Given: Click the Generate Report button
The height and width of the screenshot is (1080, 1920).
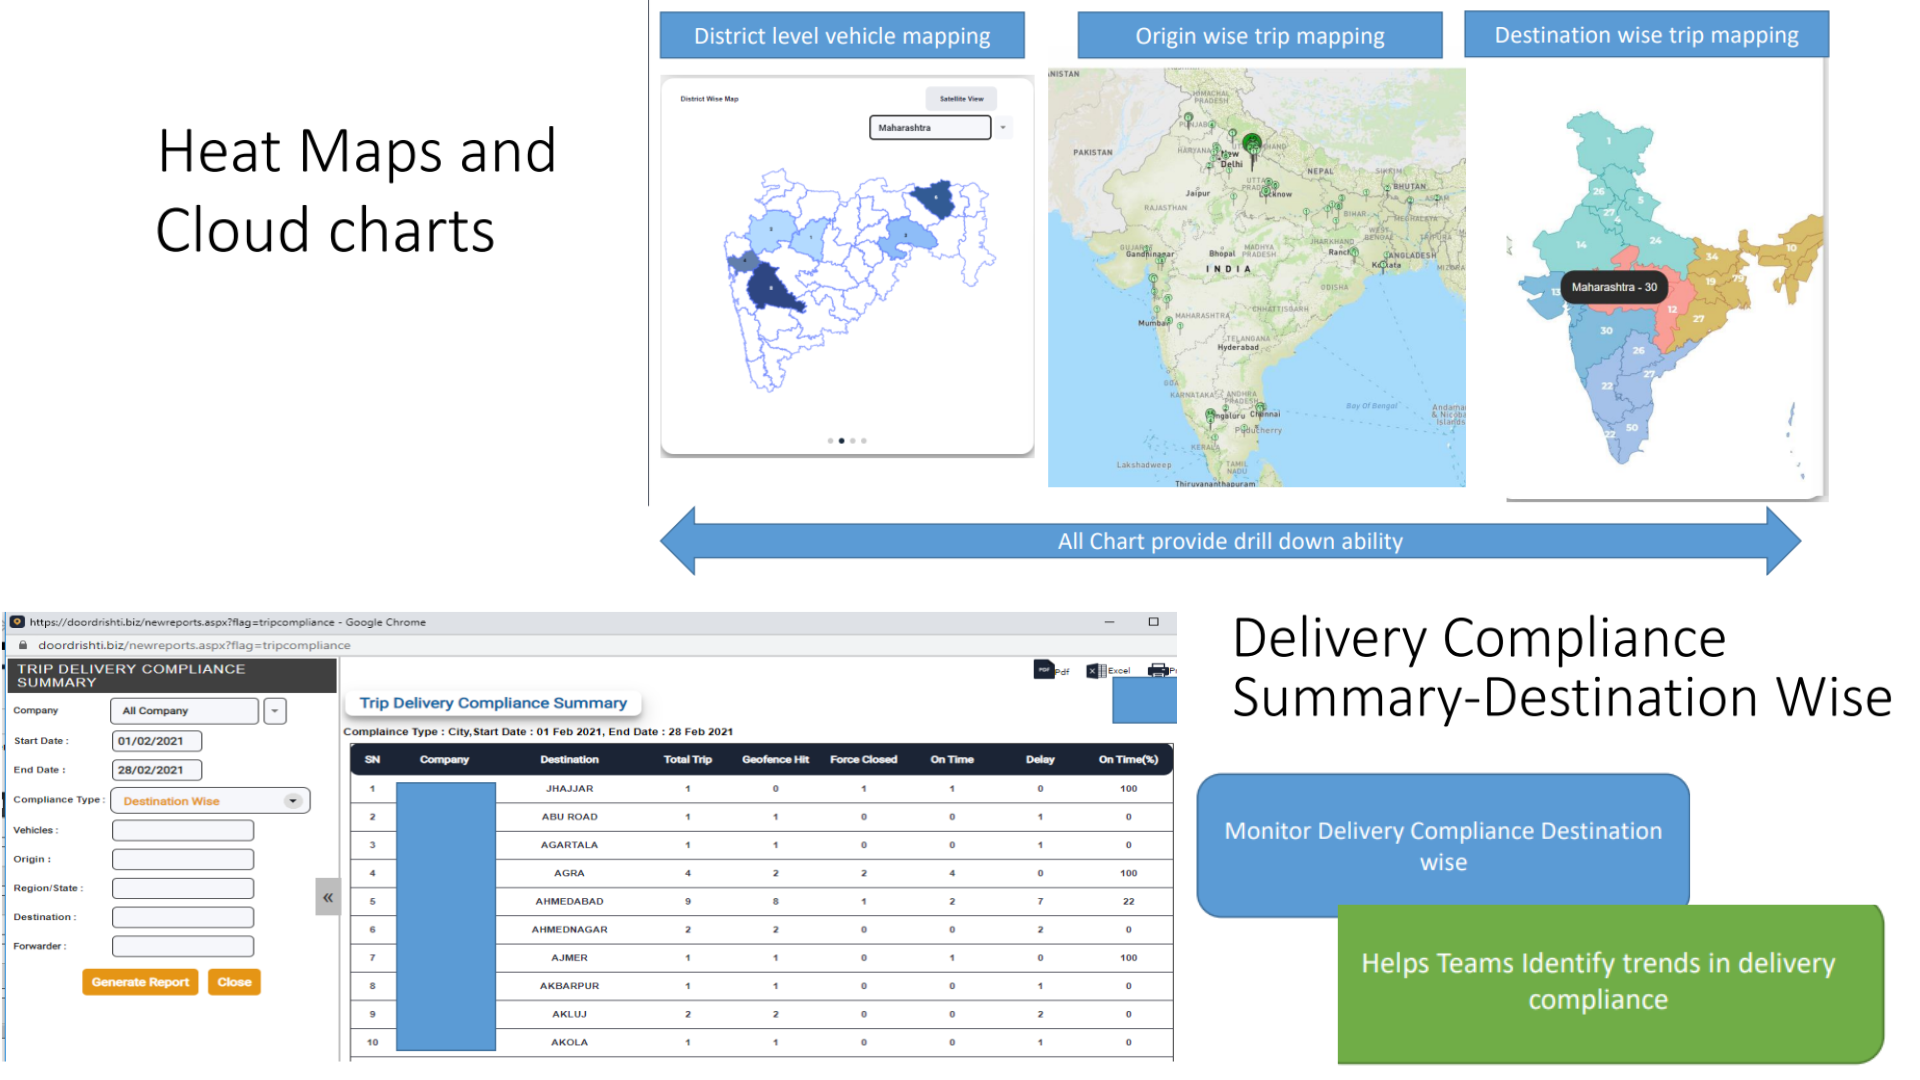Looking at the screenshot, I should tap(140, 982).
